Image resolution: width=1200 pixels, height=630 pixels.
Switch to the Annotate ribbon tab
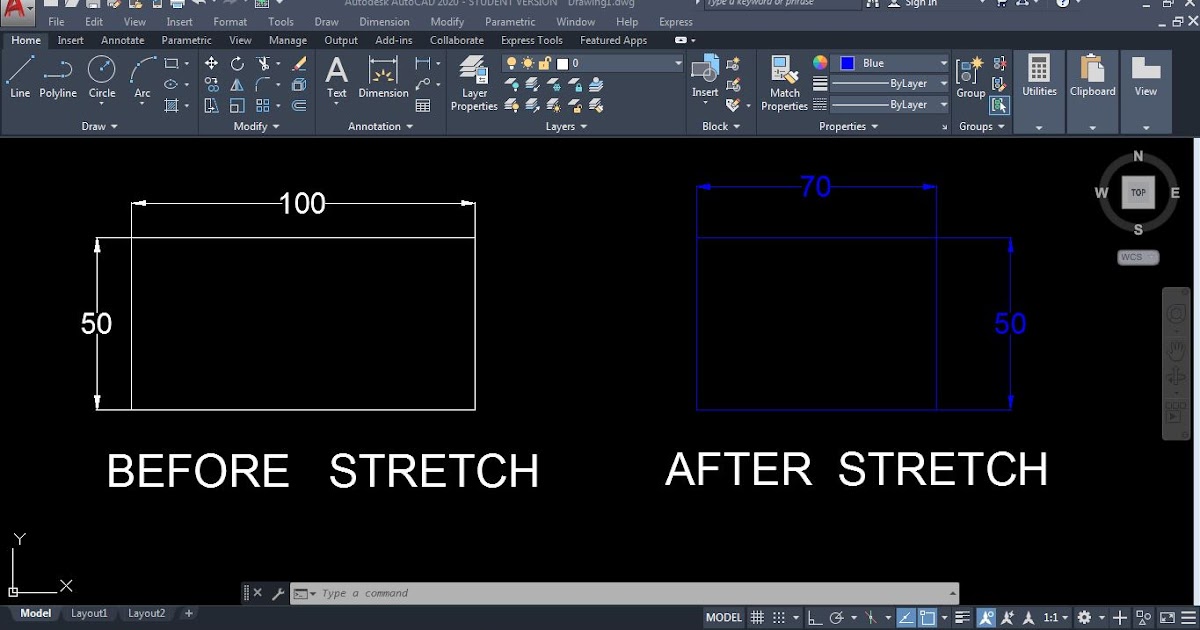(122, 40)
